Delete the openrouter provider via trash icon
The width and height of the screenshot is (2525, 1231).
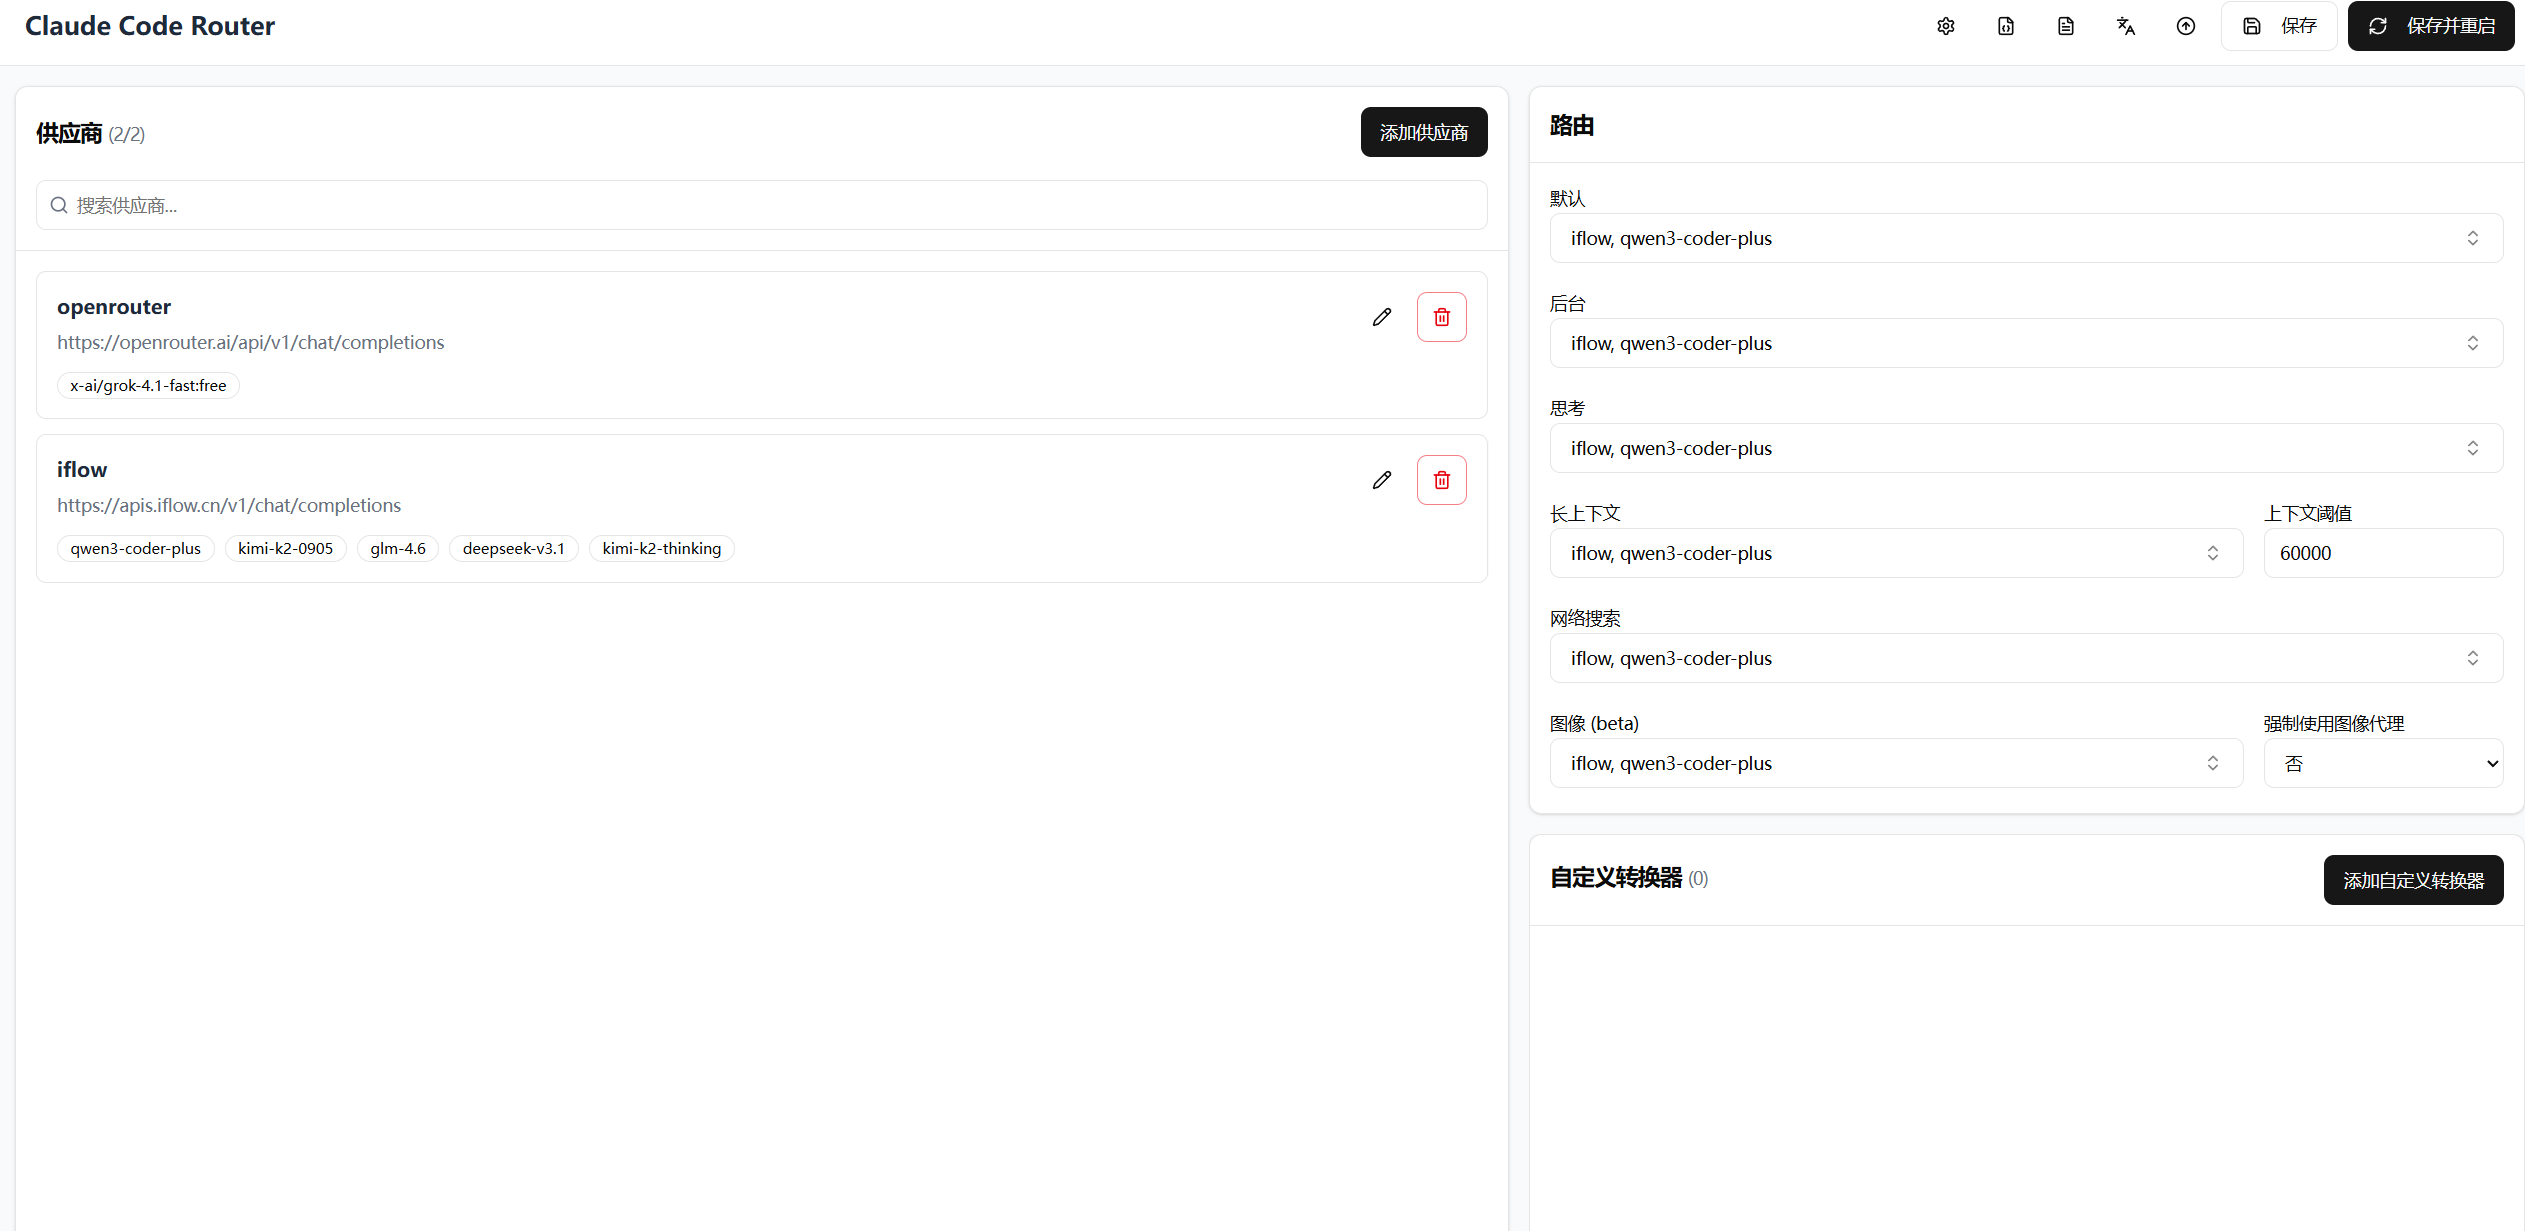1441,316
